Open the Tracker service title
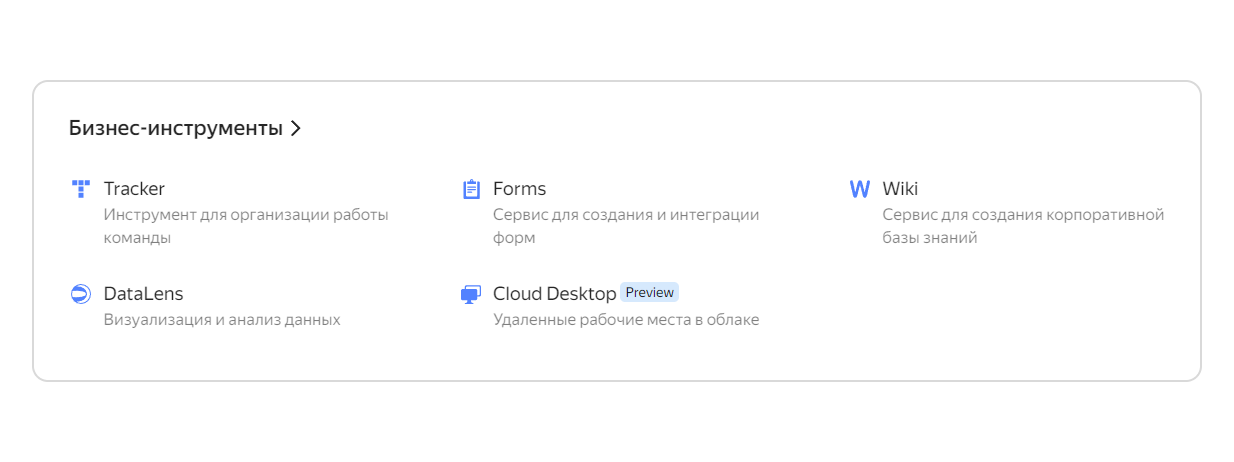Screen dimensions: 1234x462 click(134, 189)
